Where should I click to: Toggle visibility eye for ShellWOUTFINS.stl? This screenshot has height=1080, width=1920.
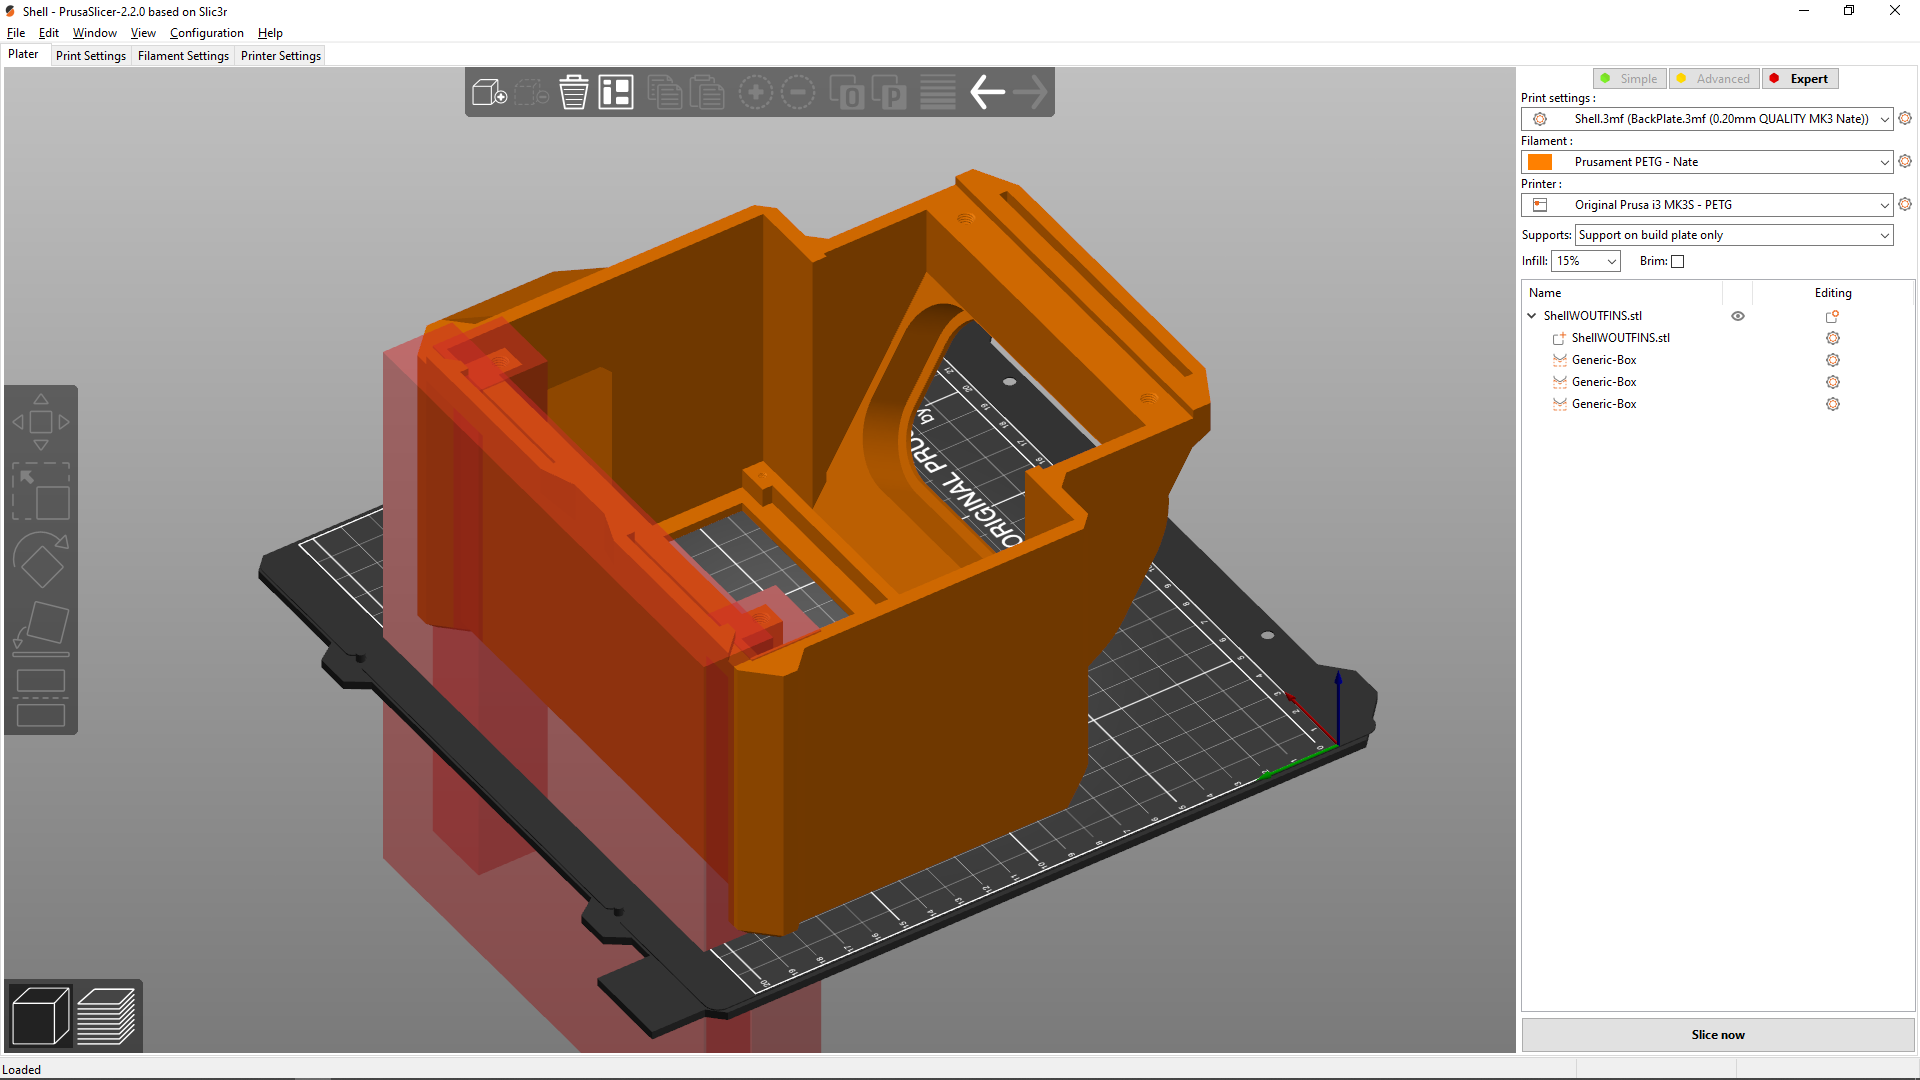[x=1738, y=316]
